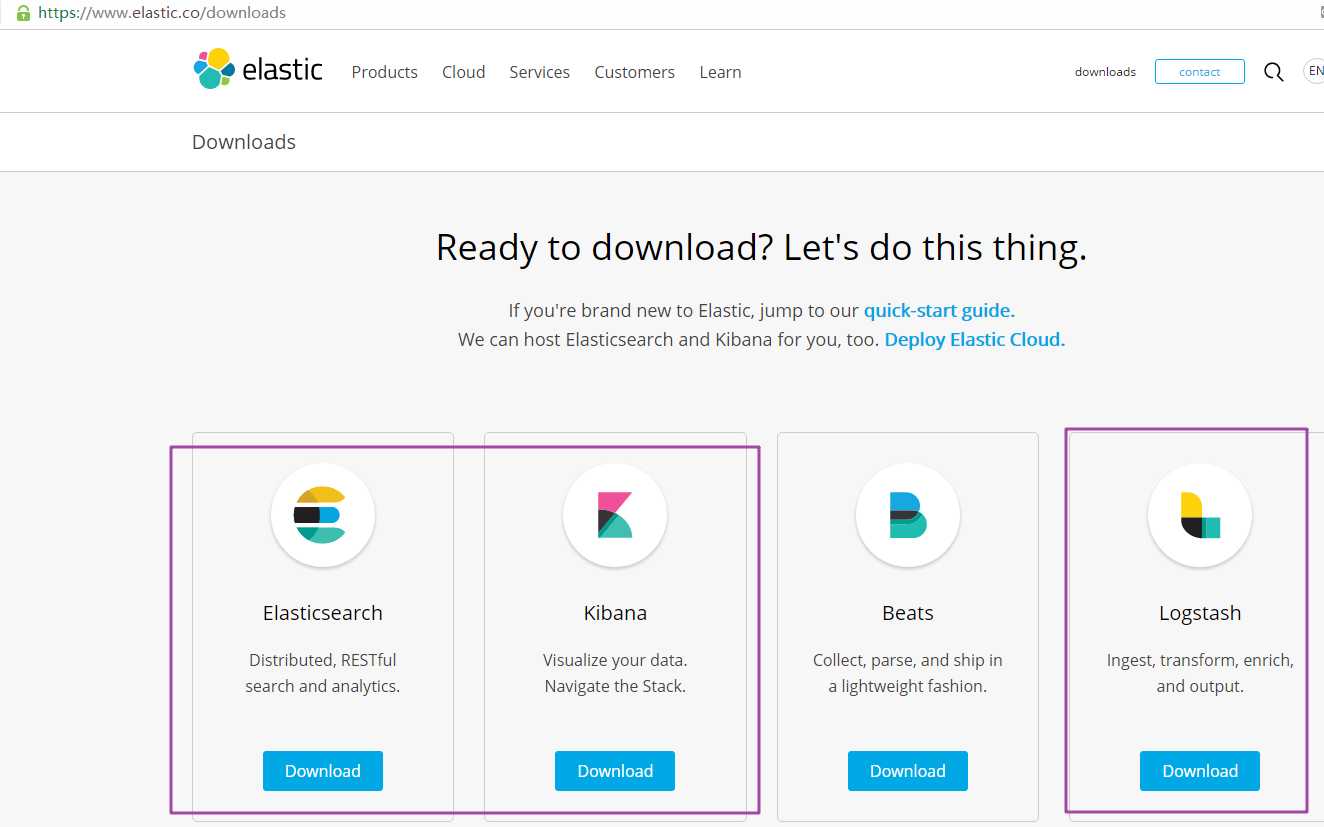This screenshot has width=1324, height=827.
Task: Click the Logstash product logo icon
Action: (x=1199, y=516)
